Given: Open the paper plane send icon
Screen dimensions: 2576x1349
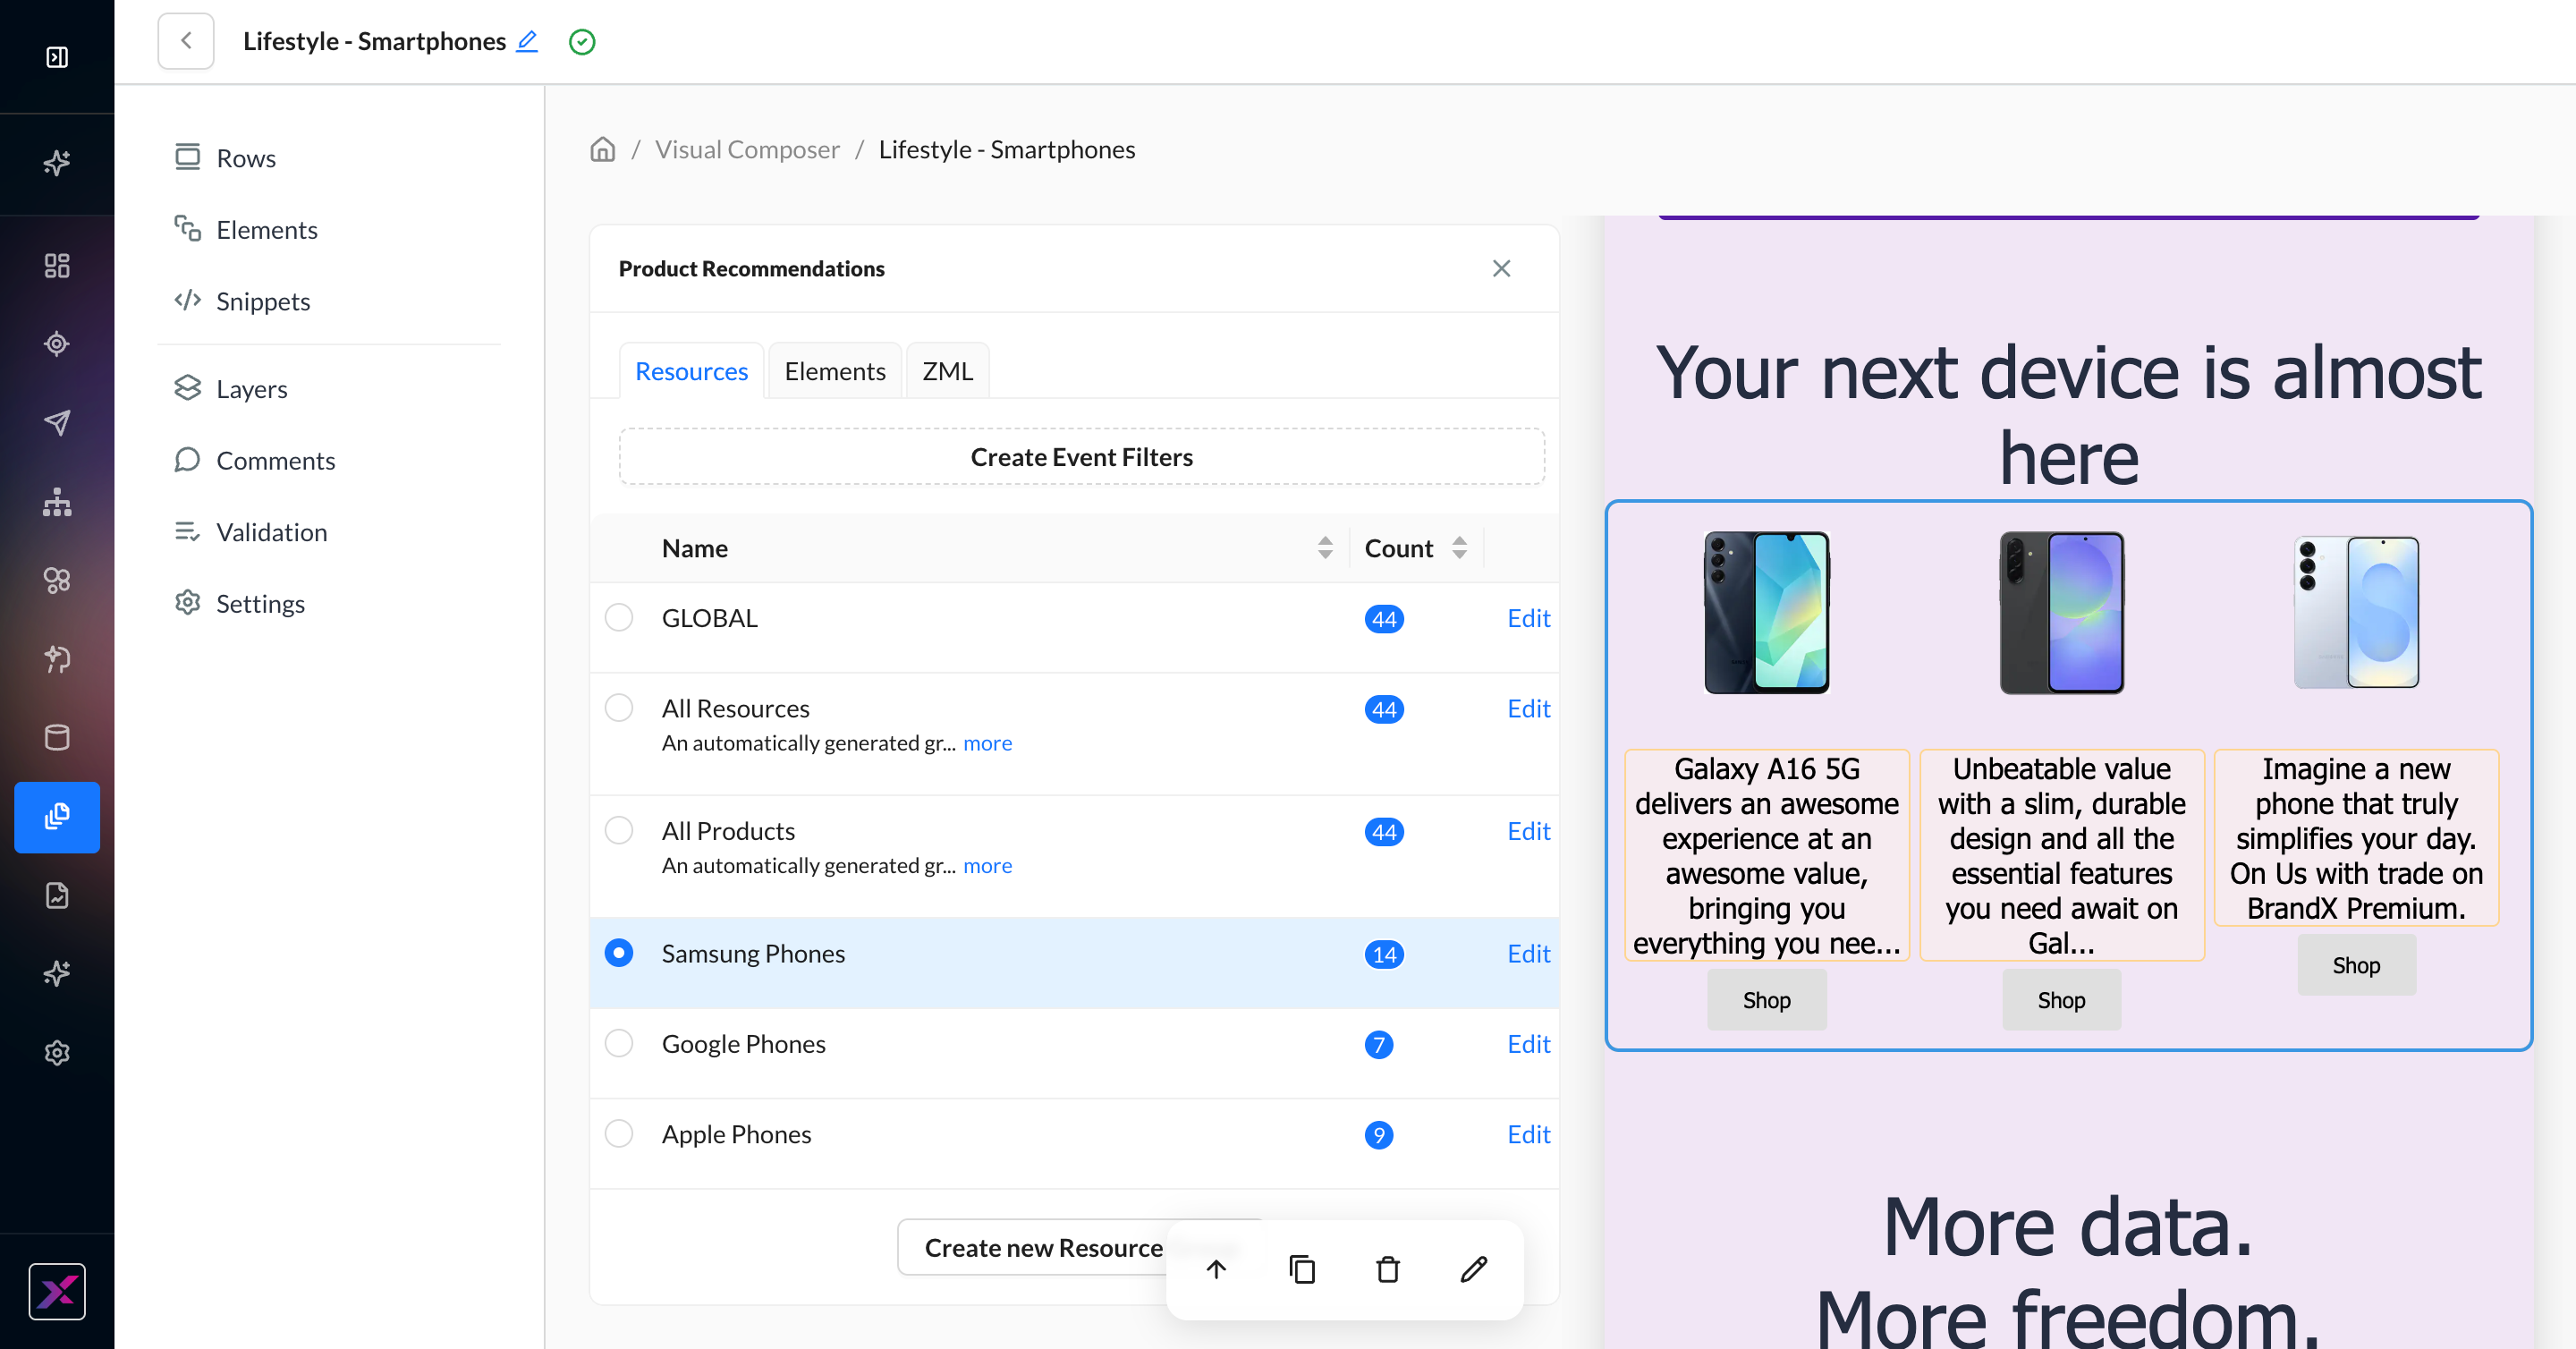Looking at the screenshot, I should [57, 423].
